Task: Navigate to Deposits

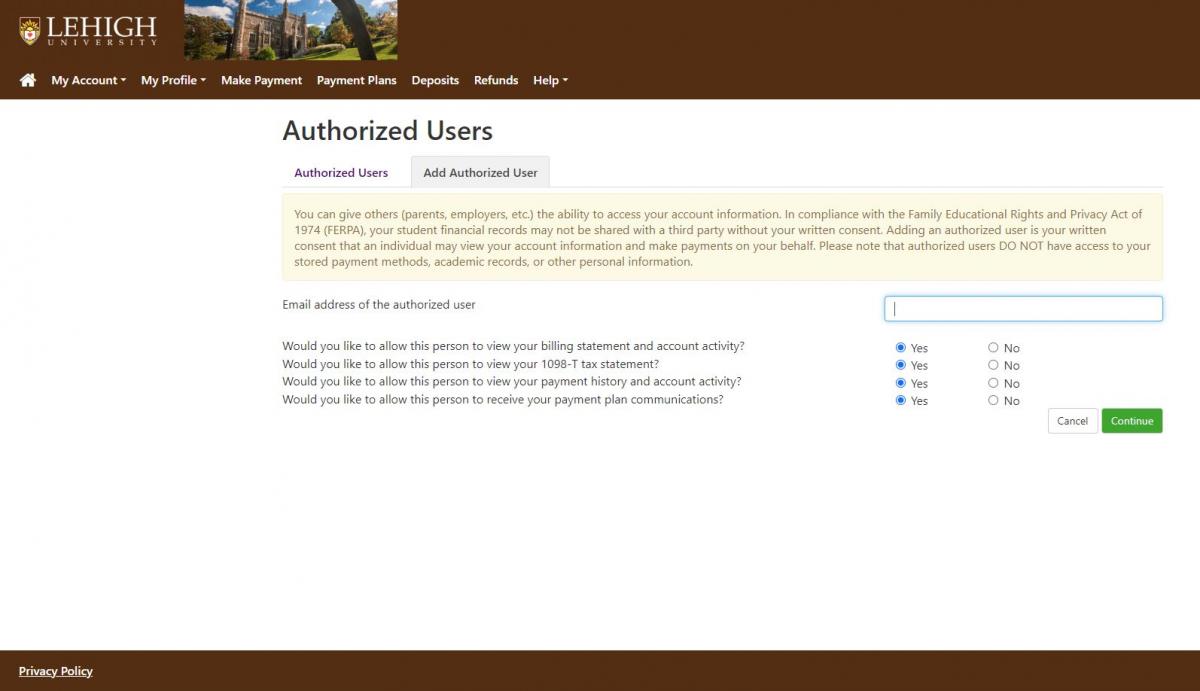Action: 435,80
